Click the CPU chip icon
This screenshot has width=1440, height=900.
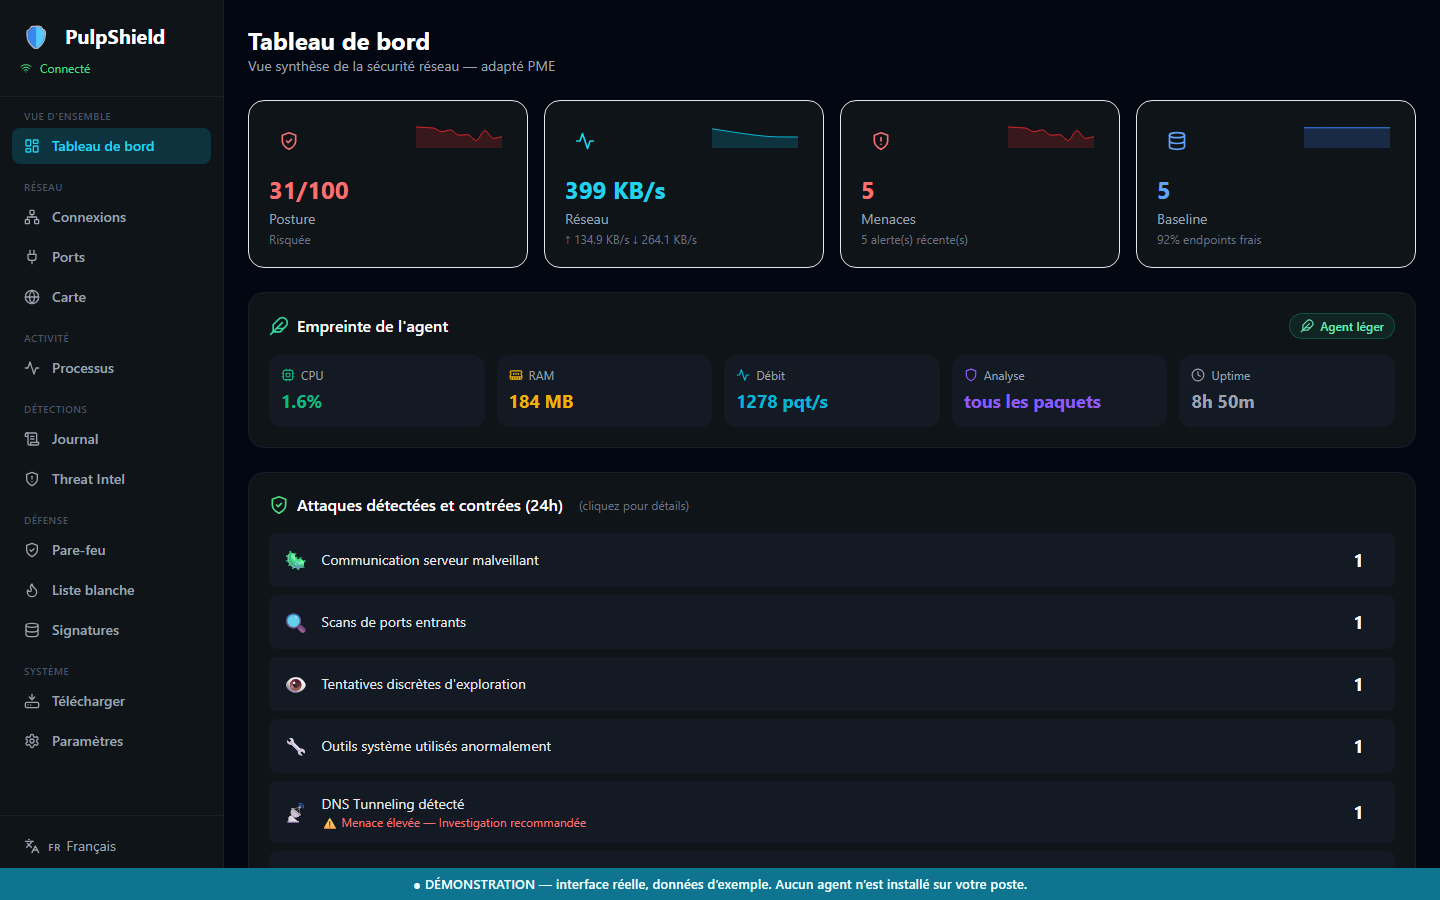coord(288,376)
